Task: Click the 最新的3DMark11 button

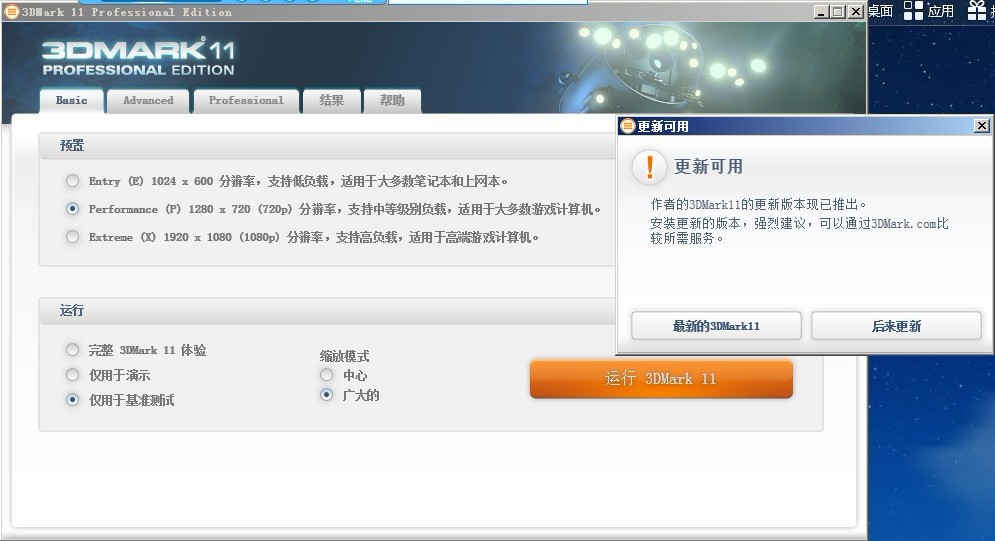Action: (716, 326)
